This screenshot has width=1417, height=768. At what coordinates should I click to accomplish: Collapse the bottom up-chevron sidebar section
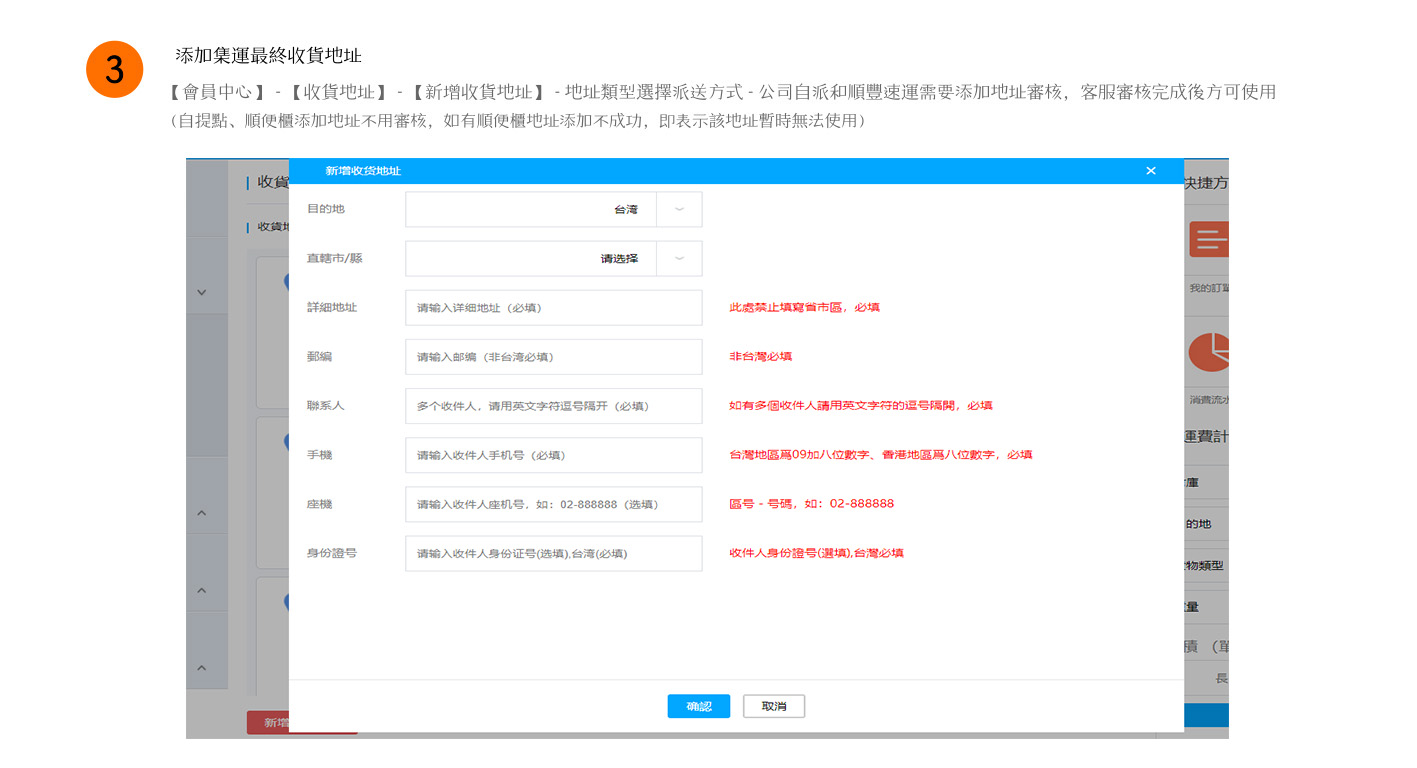click(x=201, y=667)
